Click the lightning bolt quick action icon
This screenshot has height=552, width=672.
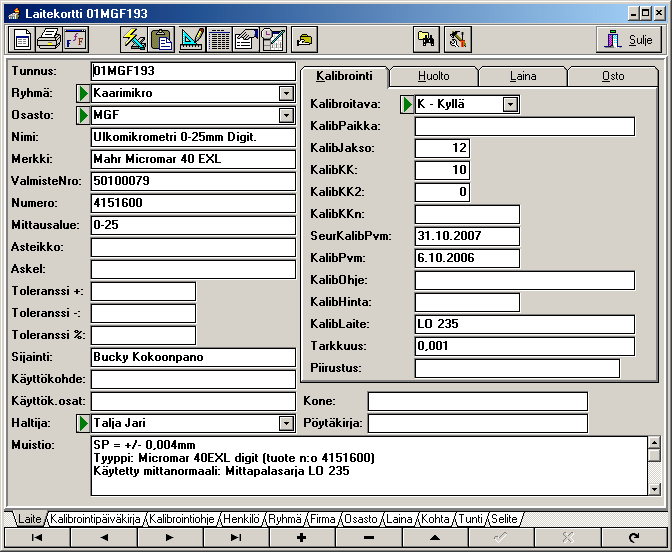coord(134,39)
